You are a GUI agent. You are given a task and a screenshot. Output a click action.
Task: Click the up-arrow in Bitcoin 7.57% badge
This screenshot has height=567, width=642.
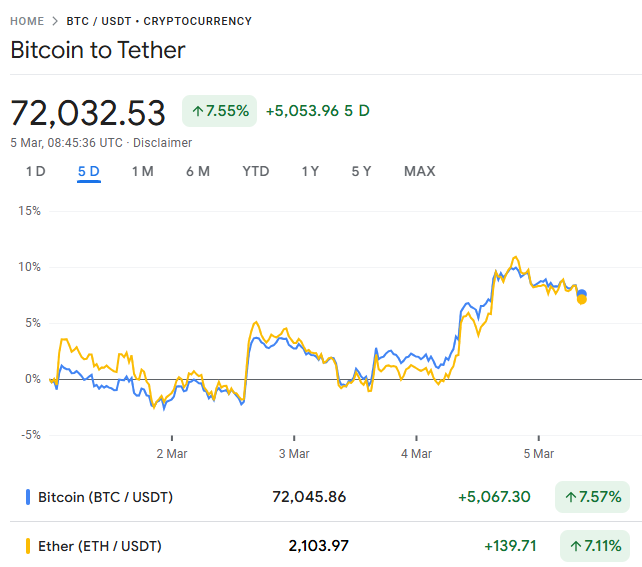coord(571,496)
